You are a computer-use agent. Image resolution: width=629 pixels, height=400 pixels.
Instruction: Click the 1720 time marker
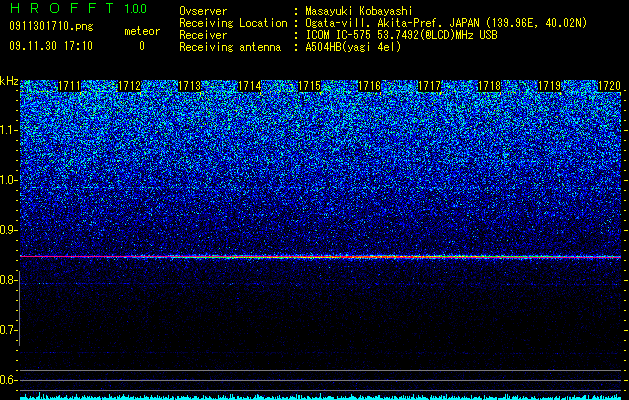point(609,86)
